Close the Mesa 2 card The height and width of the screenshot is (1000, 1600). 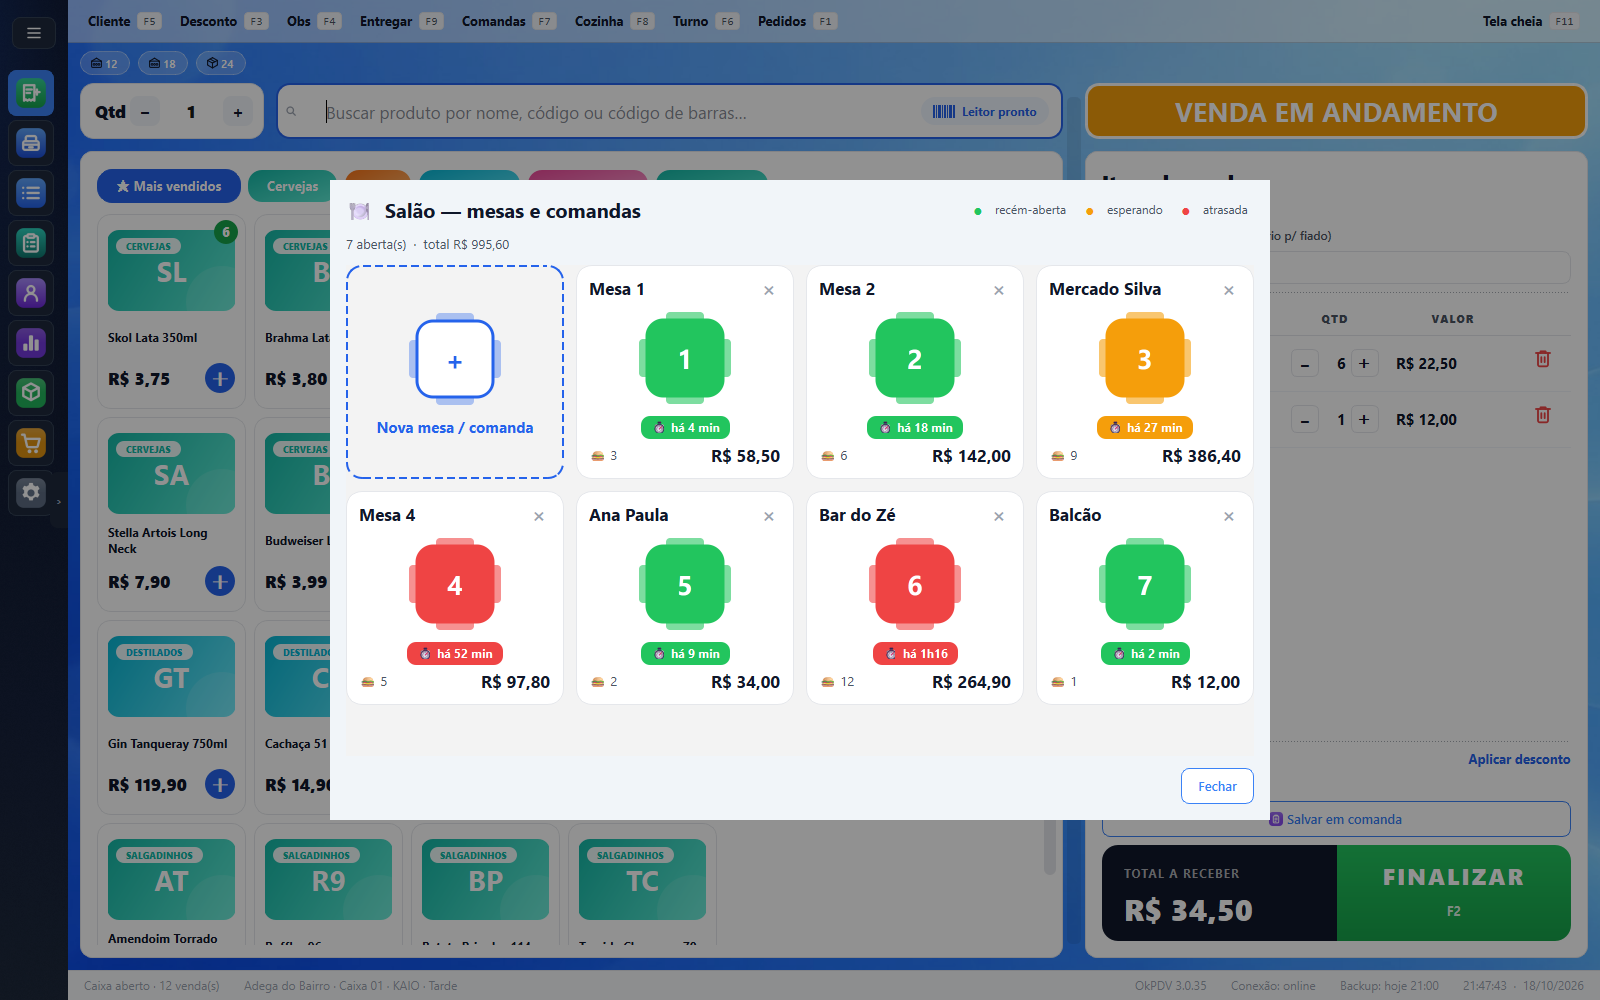click(x=999, y=290)
